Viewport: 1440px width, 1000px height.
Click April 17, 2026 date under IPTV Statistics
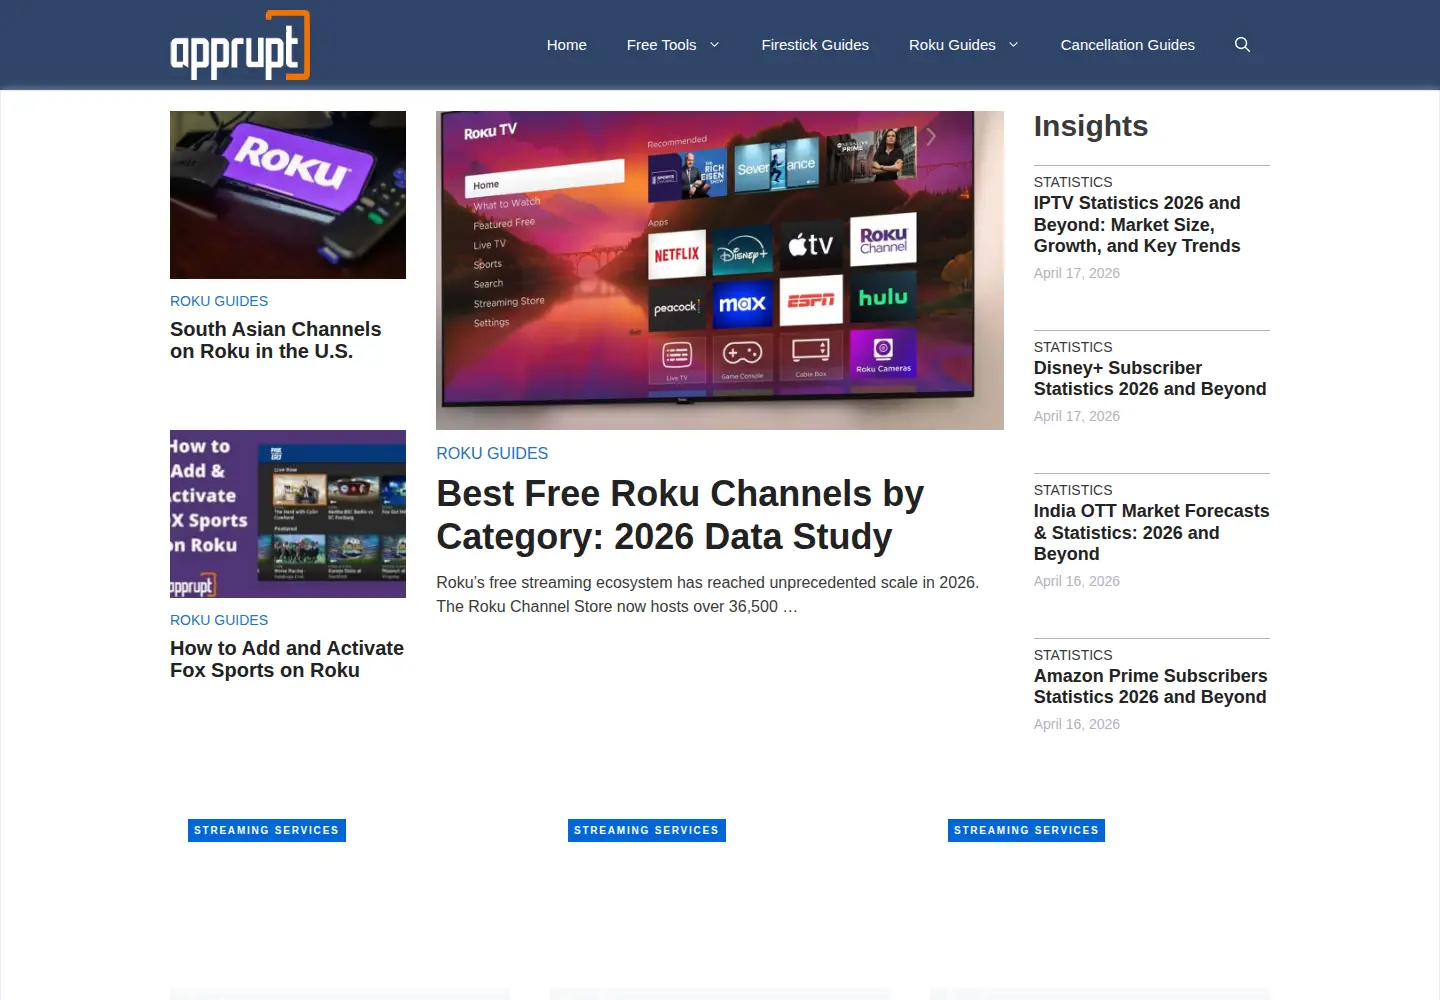1077,273
